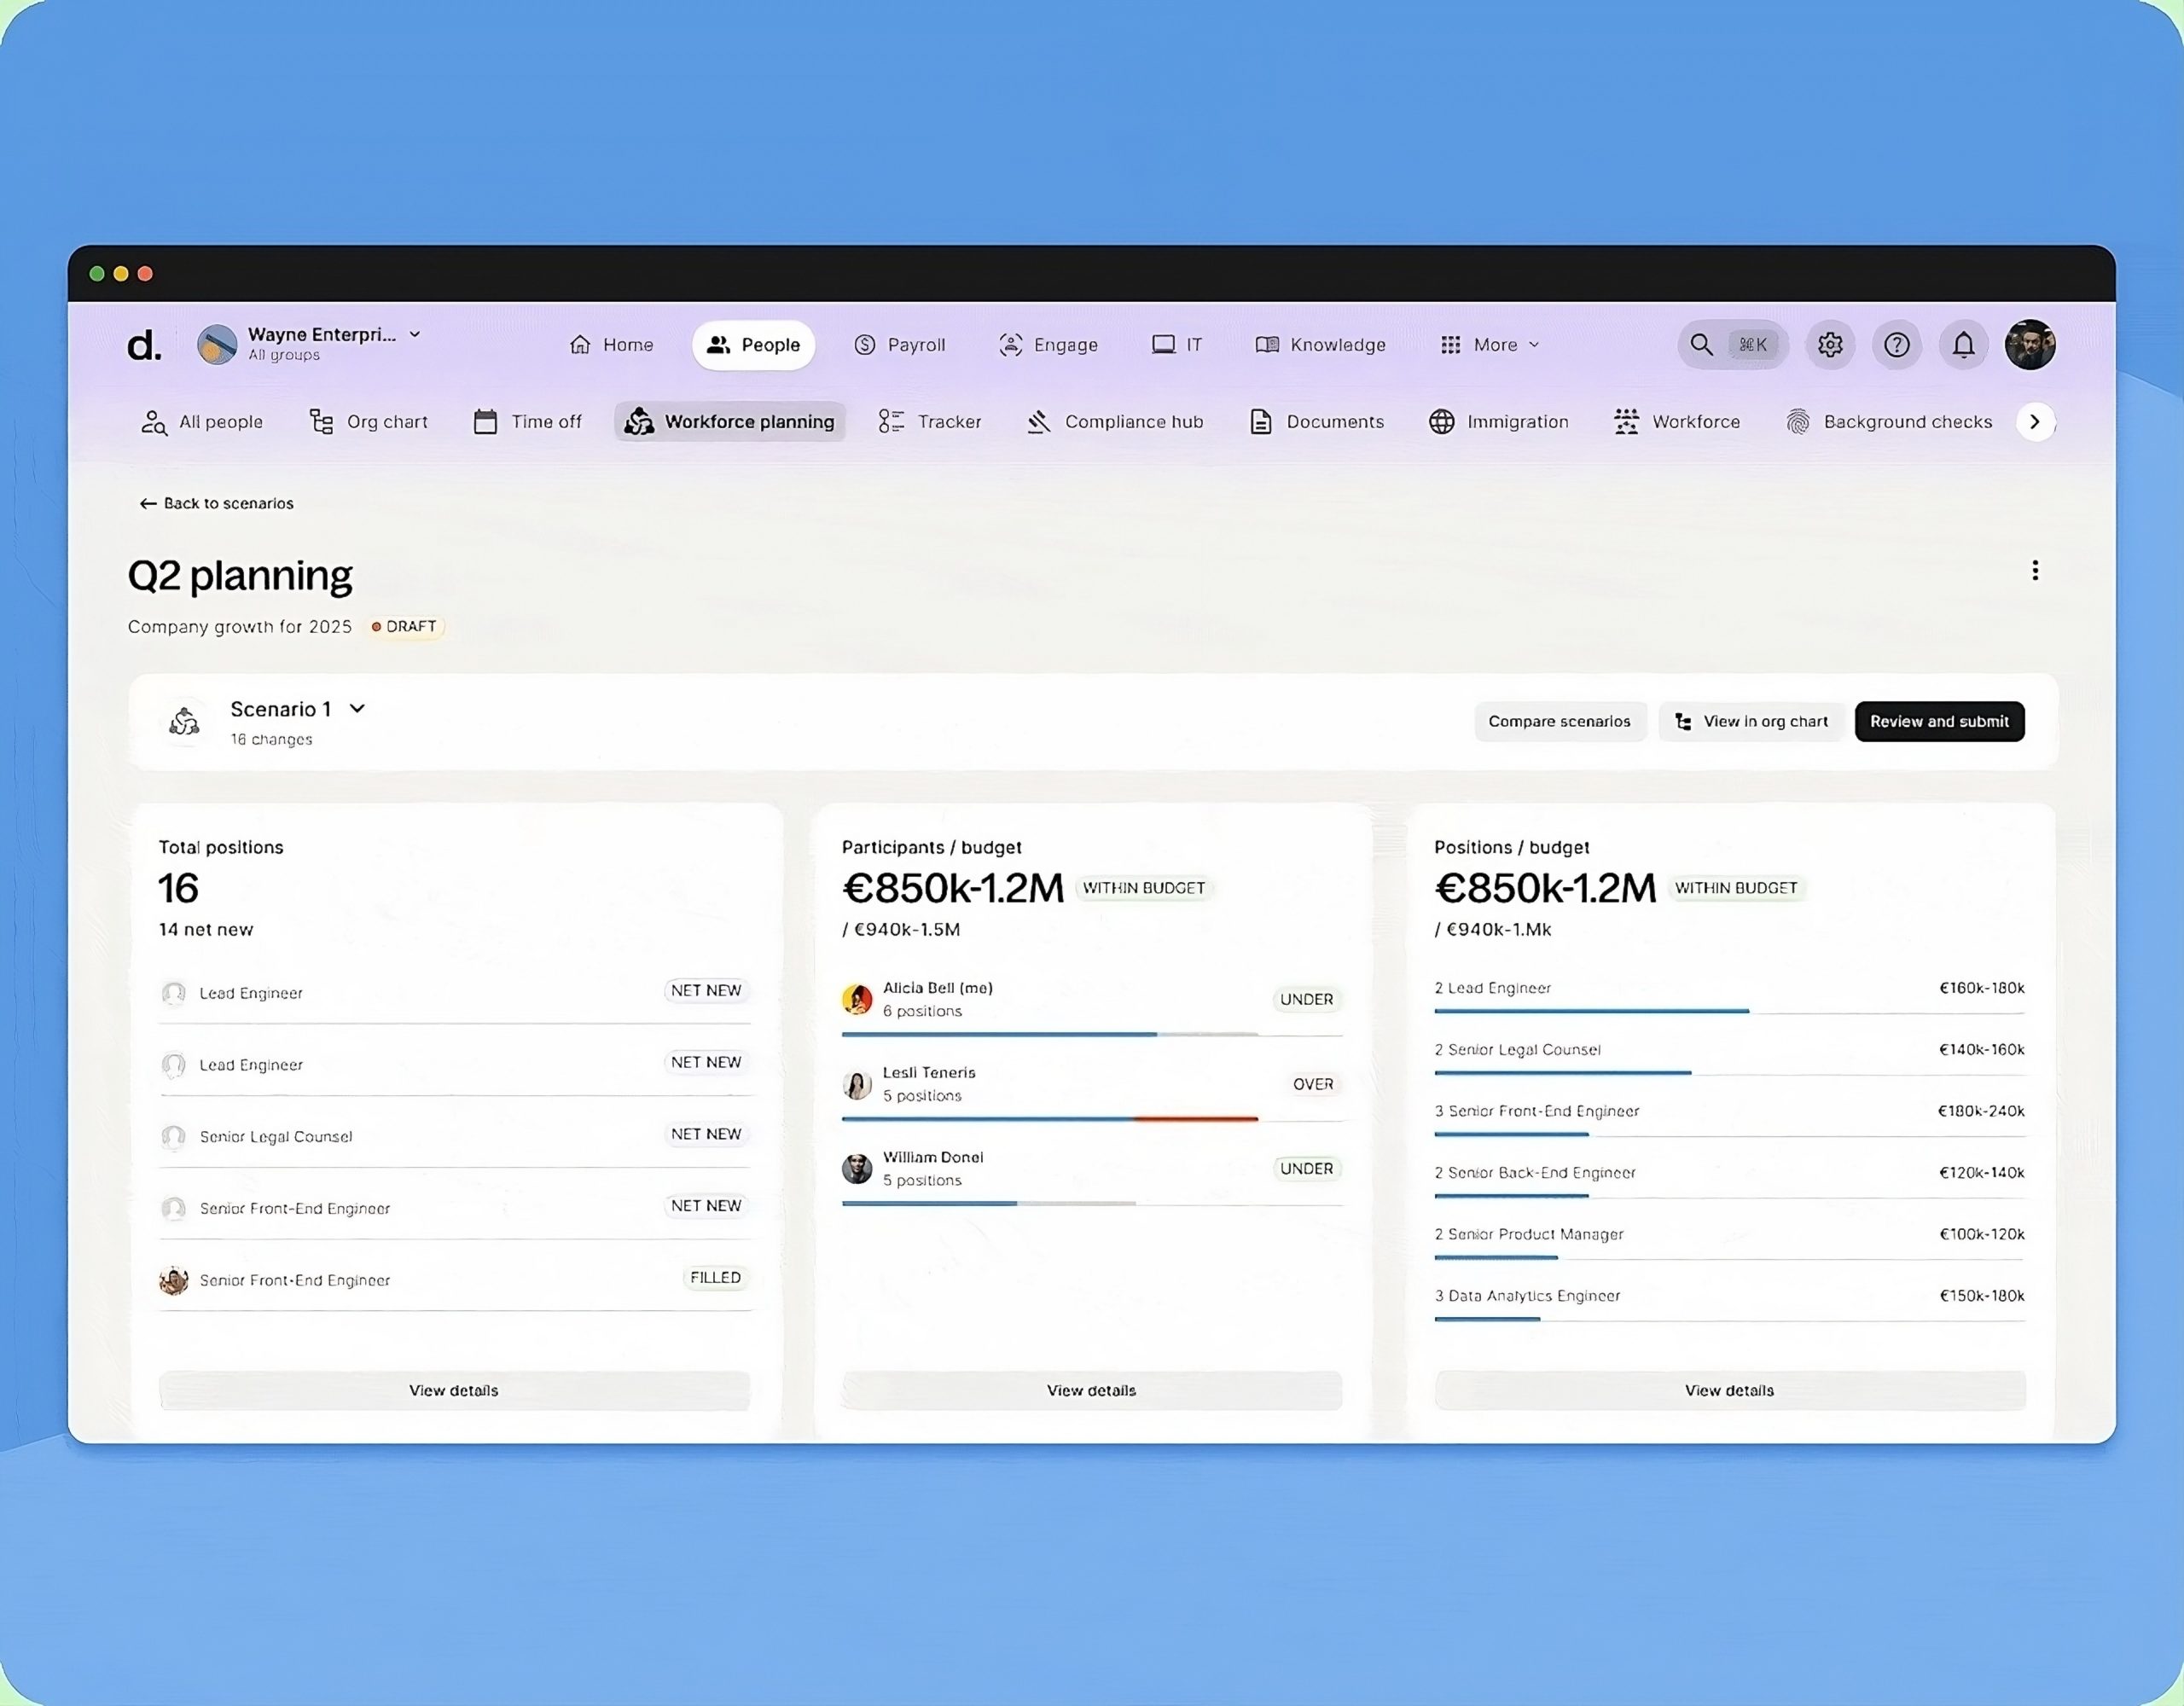2184x1706 pixels.
Task: Go to Compliance hub section
Action: pos(1115,422)
